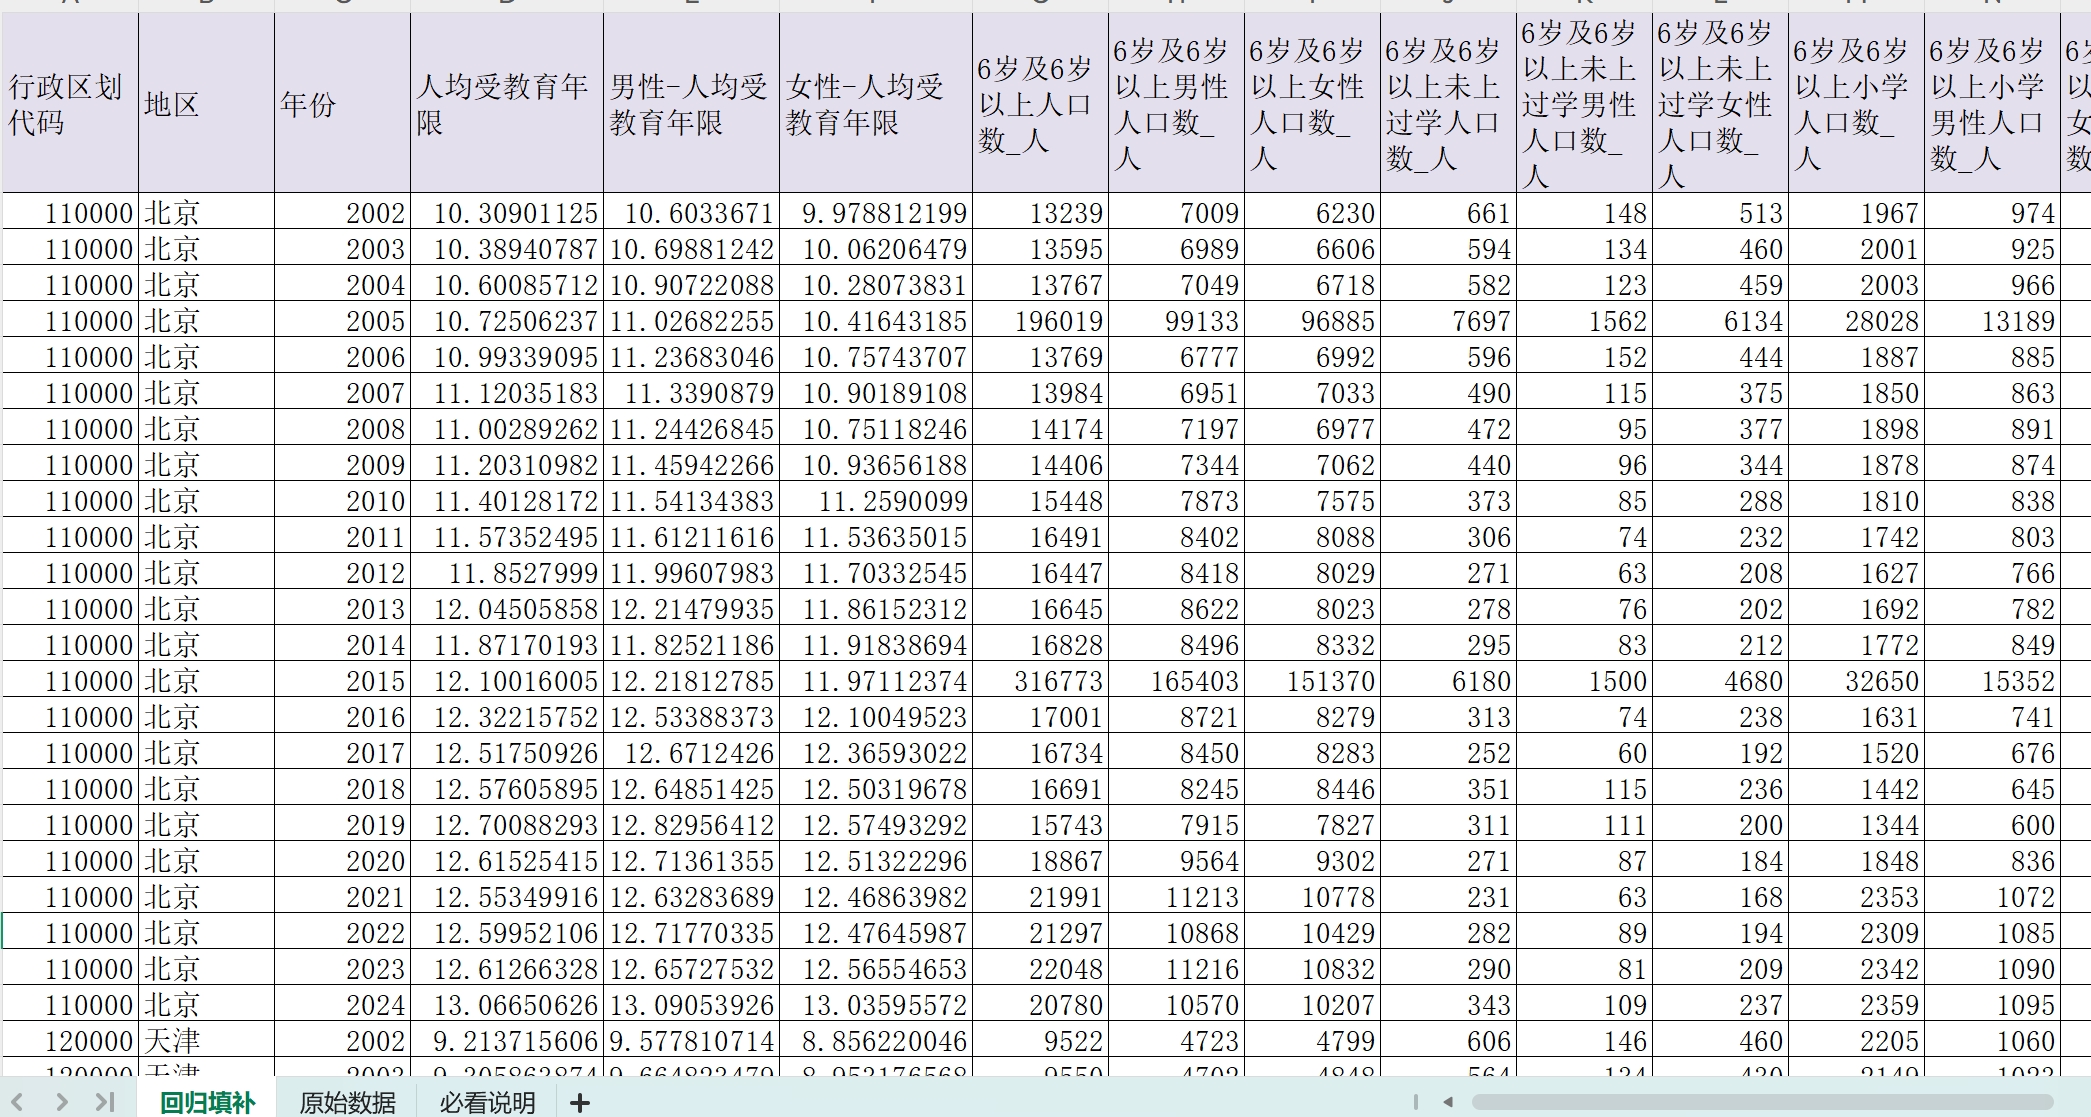Screen dimensions: 2091x1117
Task: Select 女性-人均受教育年限 header cell
Action: coord(875,104)
